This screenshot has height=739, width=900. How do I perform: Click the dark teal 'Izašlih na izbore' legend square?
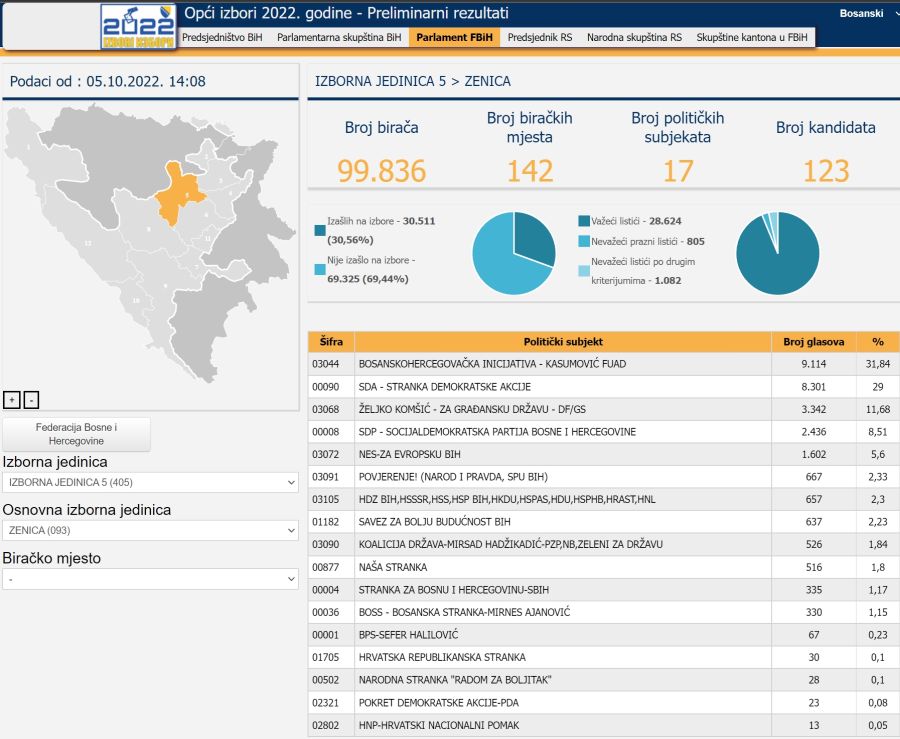click(x=320, y=230)
